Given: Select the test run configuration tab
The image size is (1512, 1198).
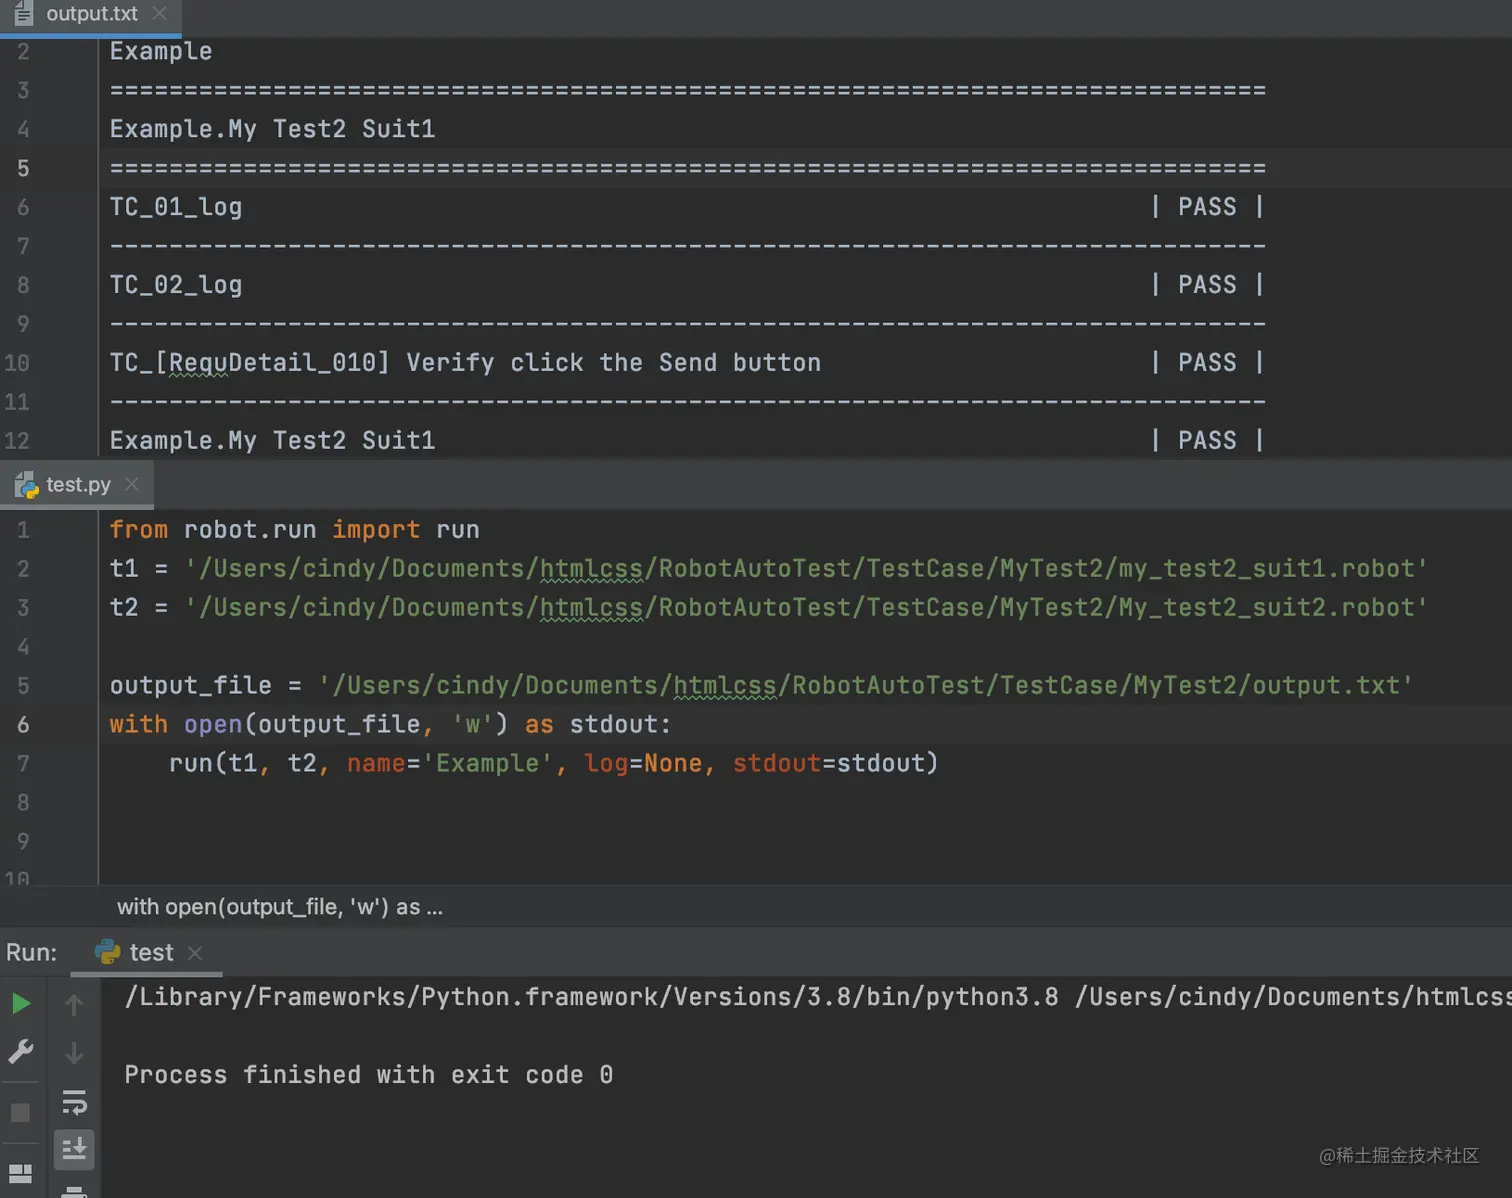Looking at the screenshot, I should (x=150, y=953).
